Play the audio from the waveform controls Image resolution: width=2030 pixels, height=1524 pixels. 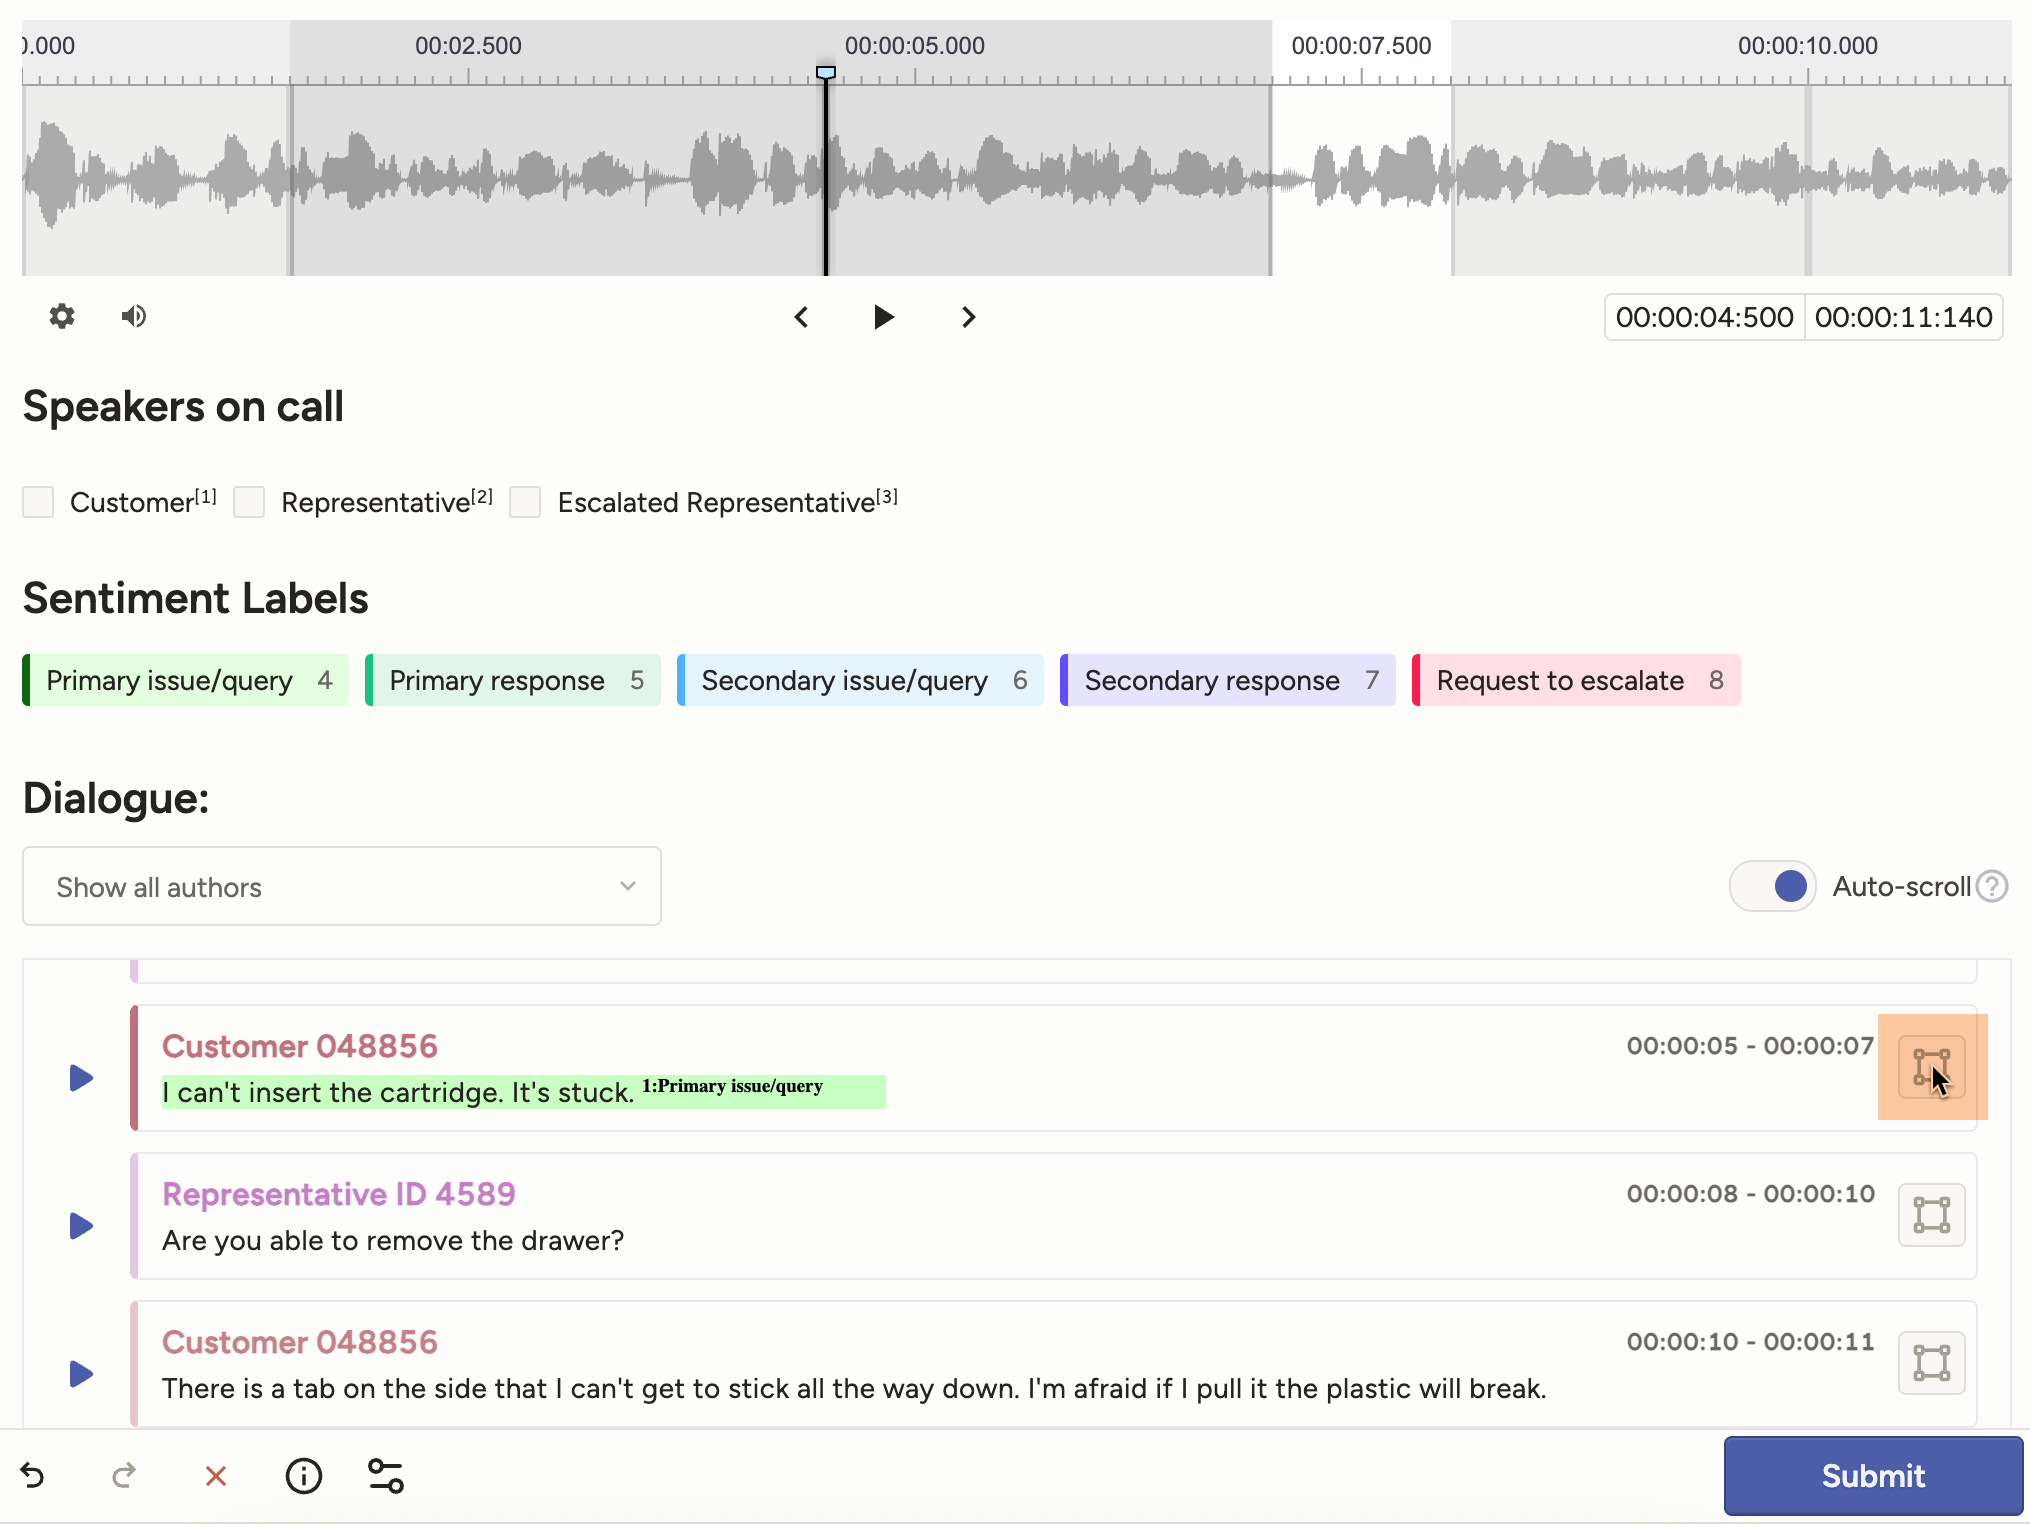point(883,317)
